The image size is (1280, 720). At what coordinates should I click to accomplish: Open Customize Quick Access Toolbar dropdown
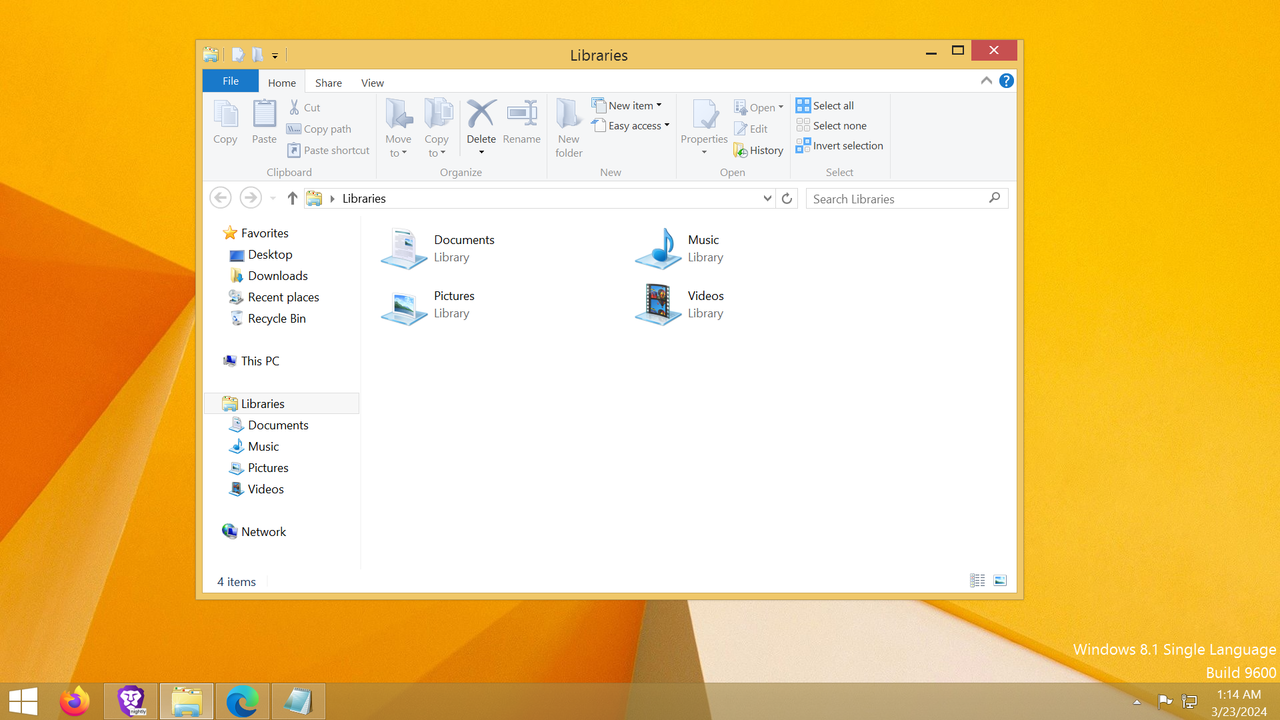[275, 56]
